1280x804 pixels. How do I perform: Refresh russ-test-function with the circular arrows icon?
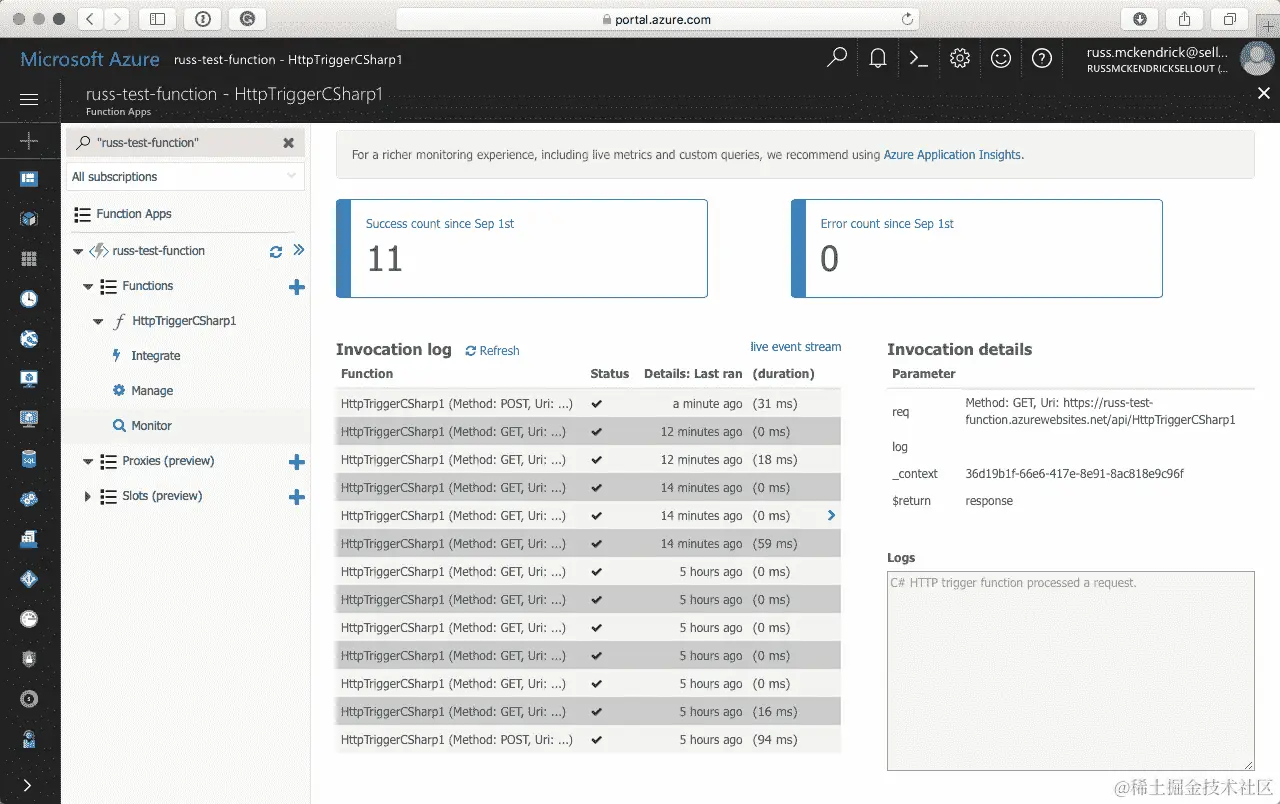(276, 251)
